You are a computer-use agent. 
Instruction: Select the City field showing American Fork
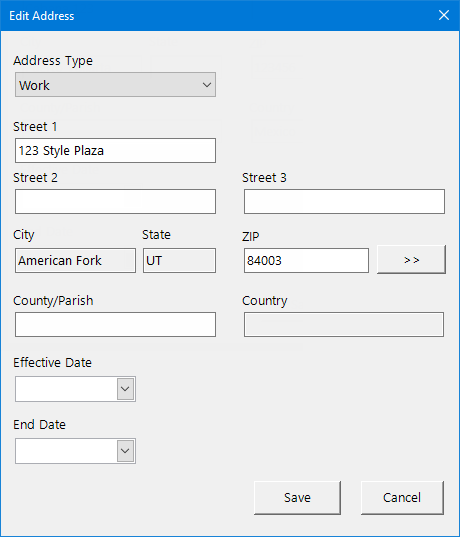click(75, 261)
